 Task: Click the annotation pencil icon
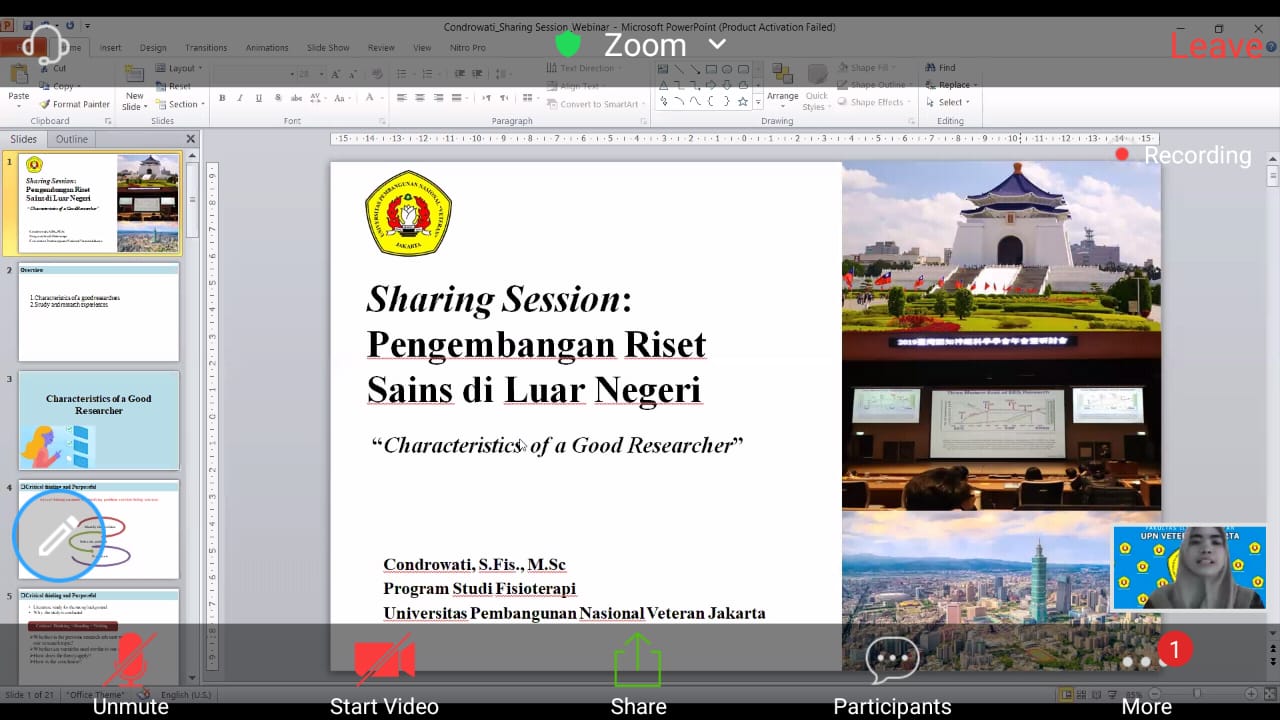pos(58,537)
